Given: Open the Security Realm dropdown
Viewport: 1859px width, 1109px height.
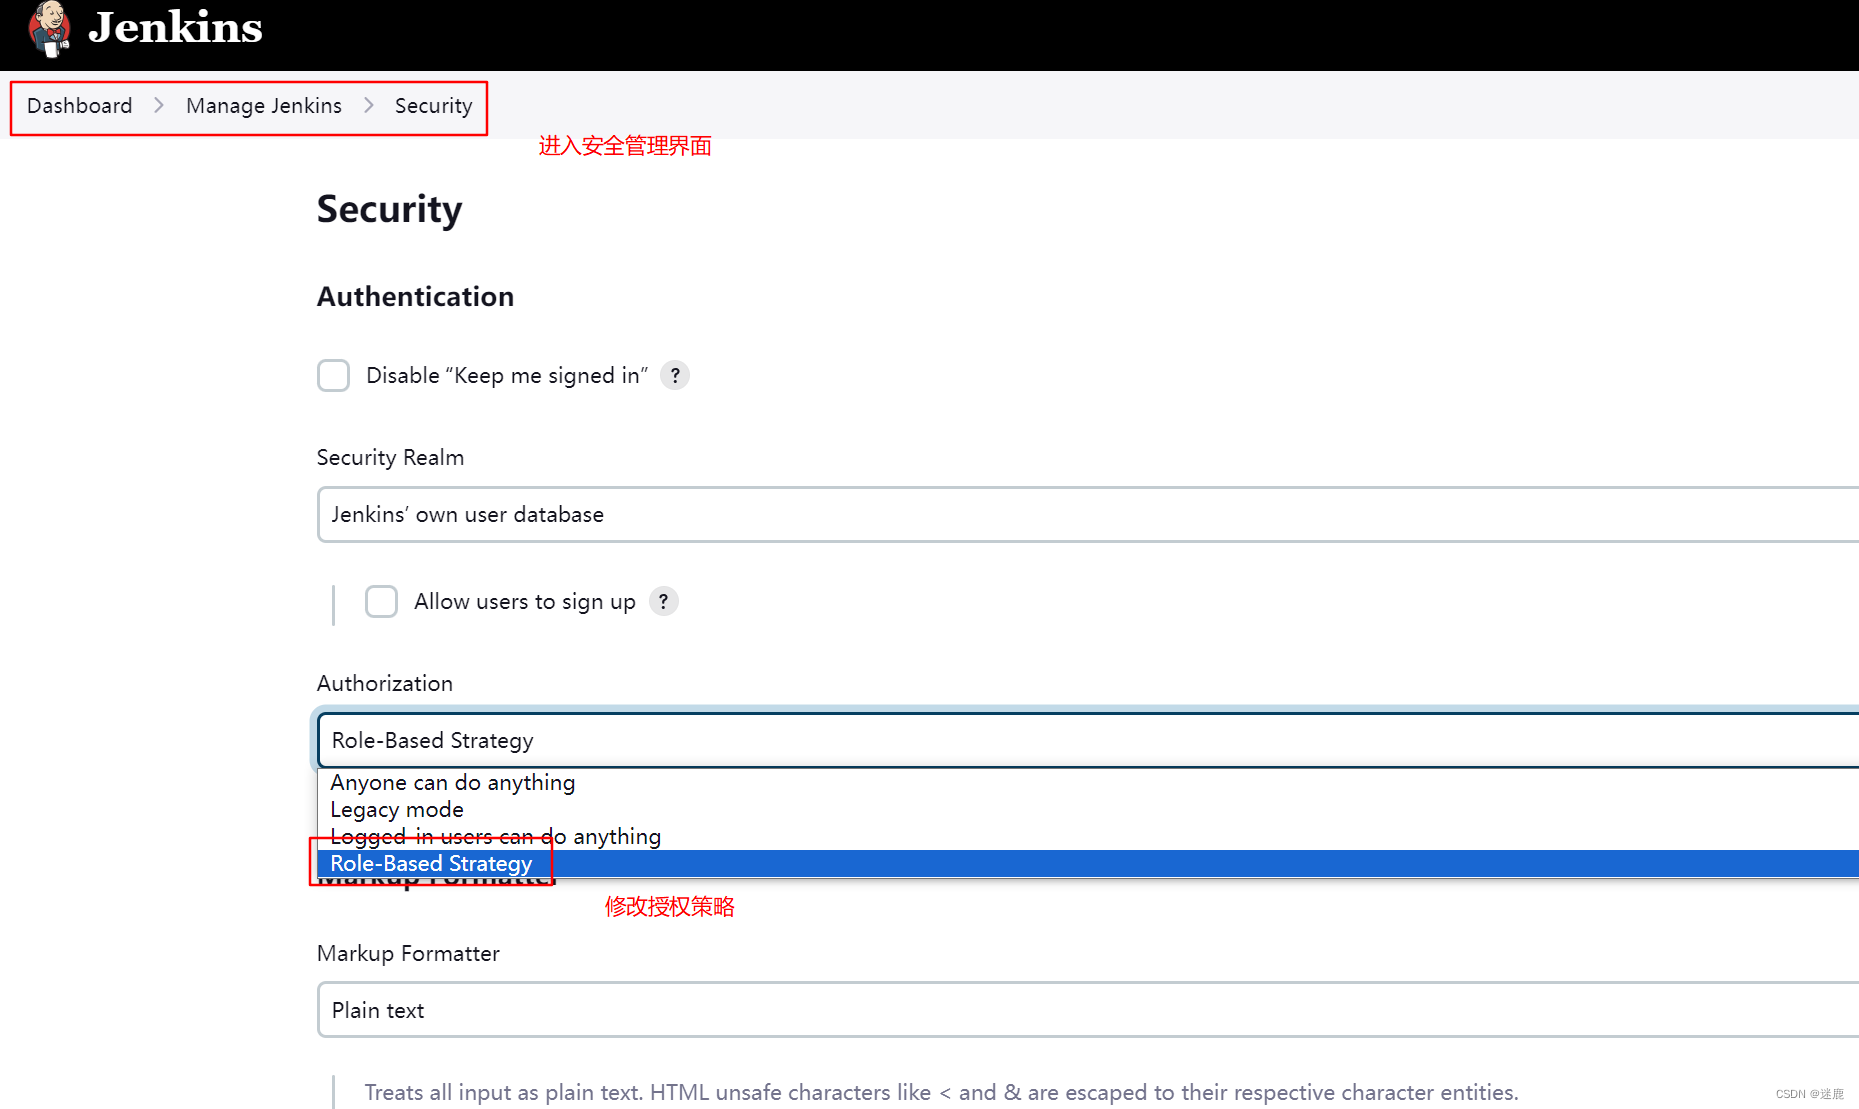Looking at the screenshot, I should (x=1088, y=515).
